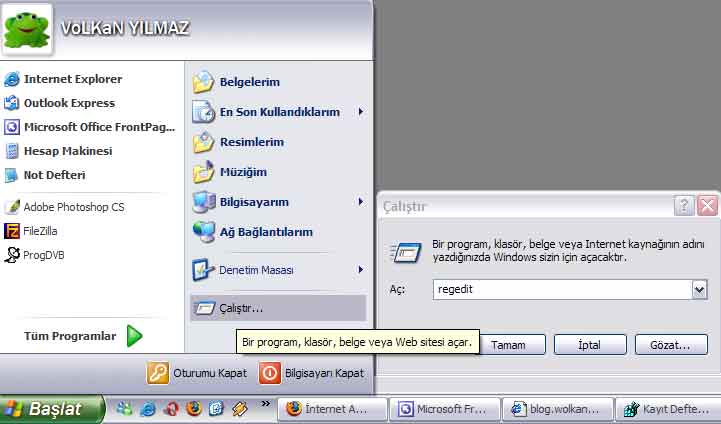Click the Başlat start button
The image size is (721, 424).
click(x=52, y=409)
